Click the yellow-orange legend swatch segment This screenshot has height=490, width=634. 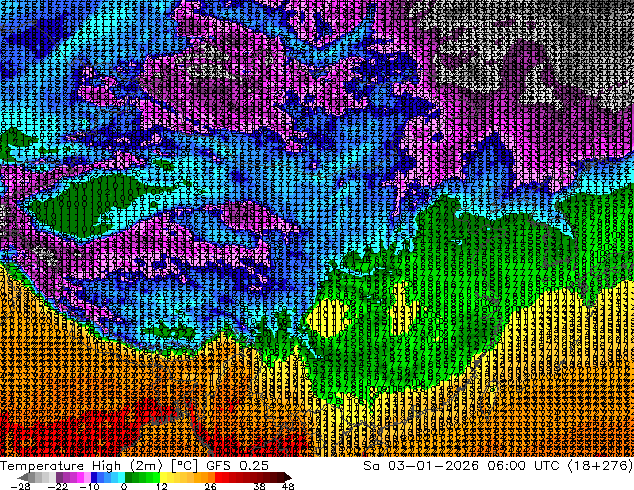pos(187,477)
